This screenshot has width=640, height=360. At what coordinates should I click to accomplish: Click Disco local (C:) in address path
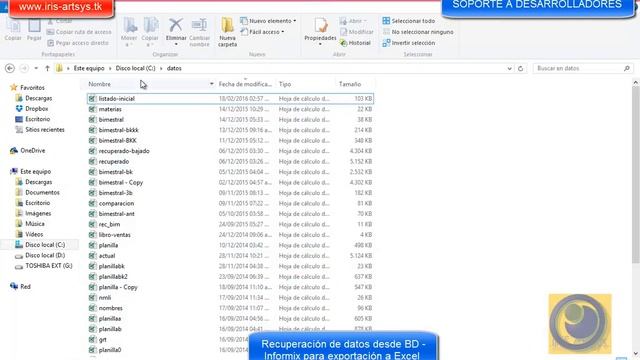pyautogui.click(x=136, y=69)
